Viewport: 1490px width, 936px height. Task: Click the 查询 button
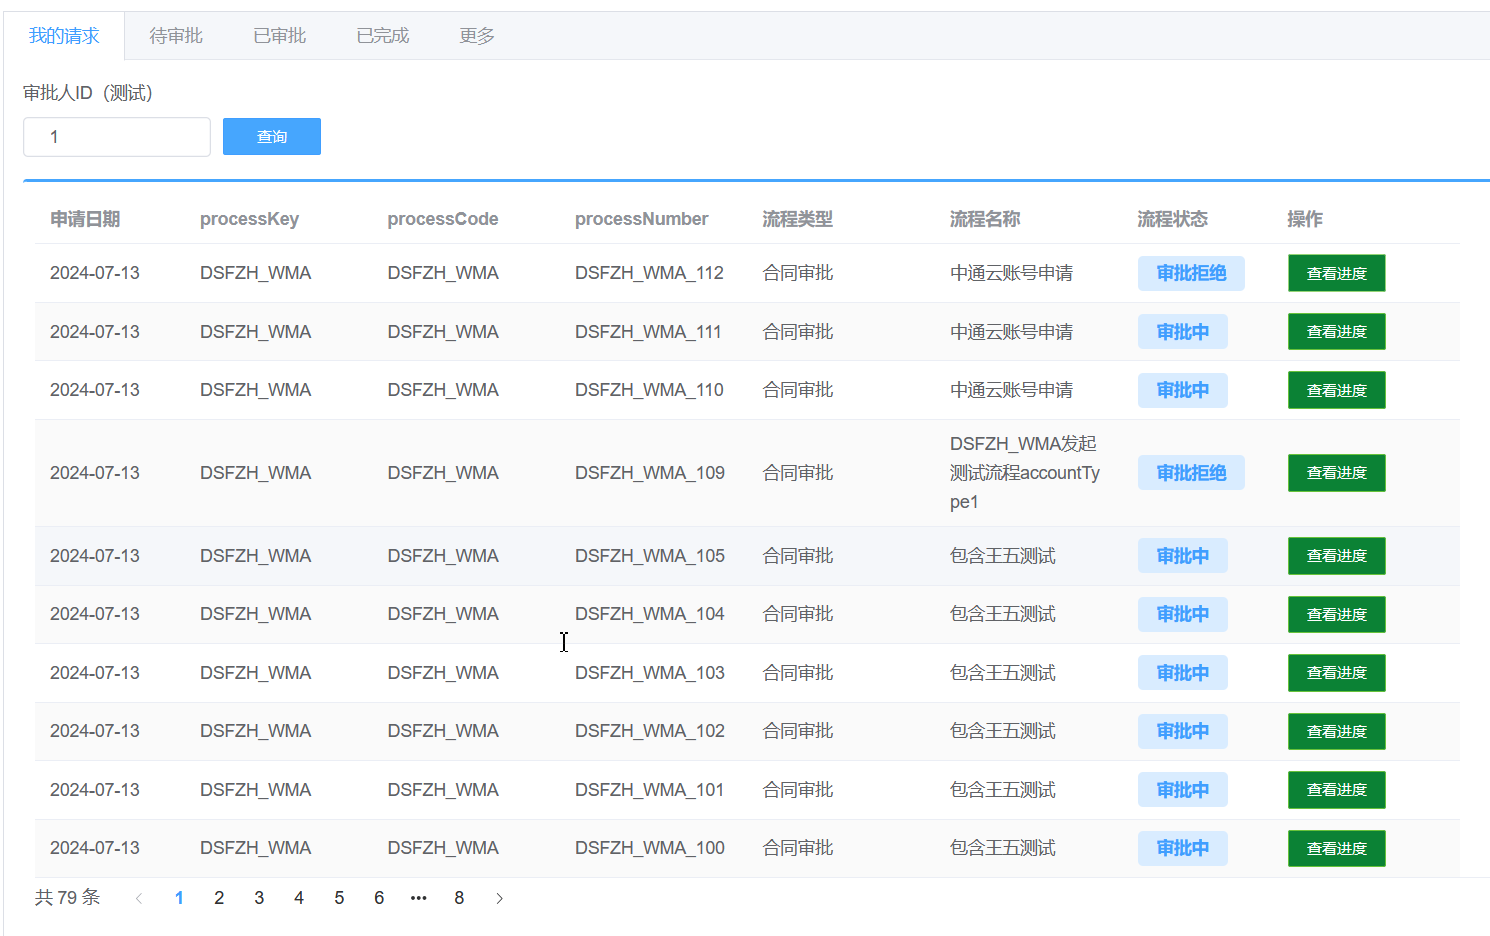[x=272, y=137]
